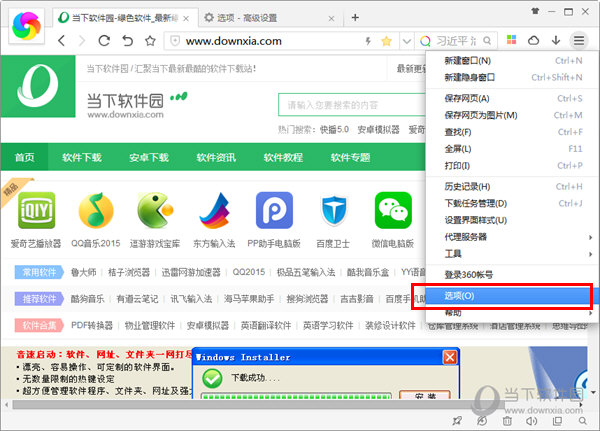Click the magnifier in search box

pos(487,41)
